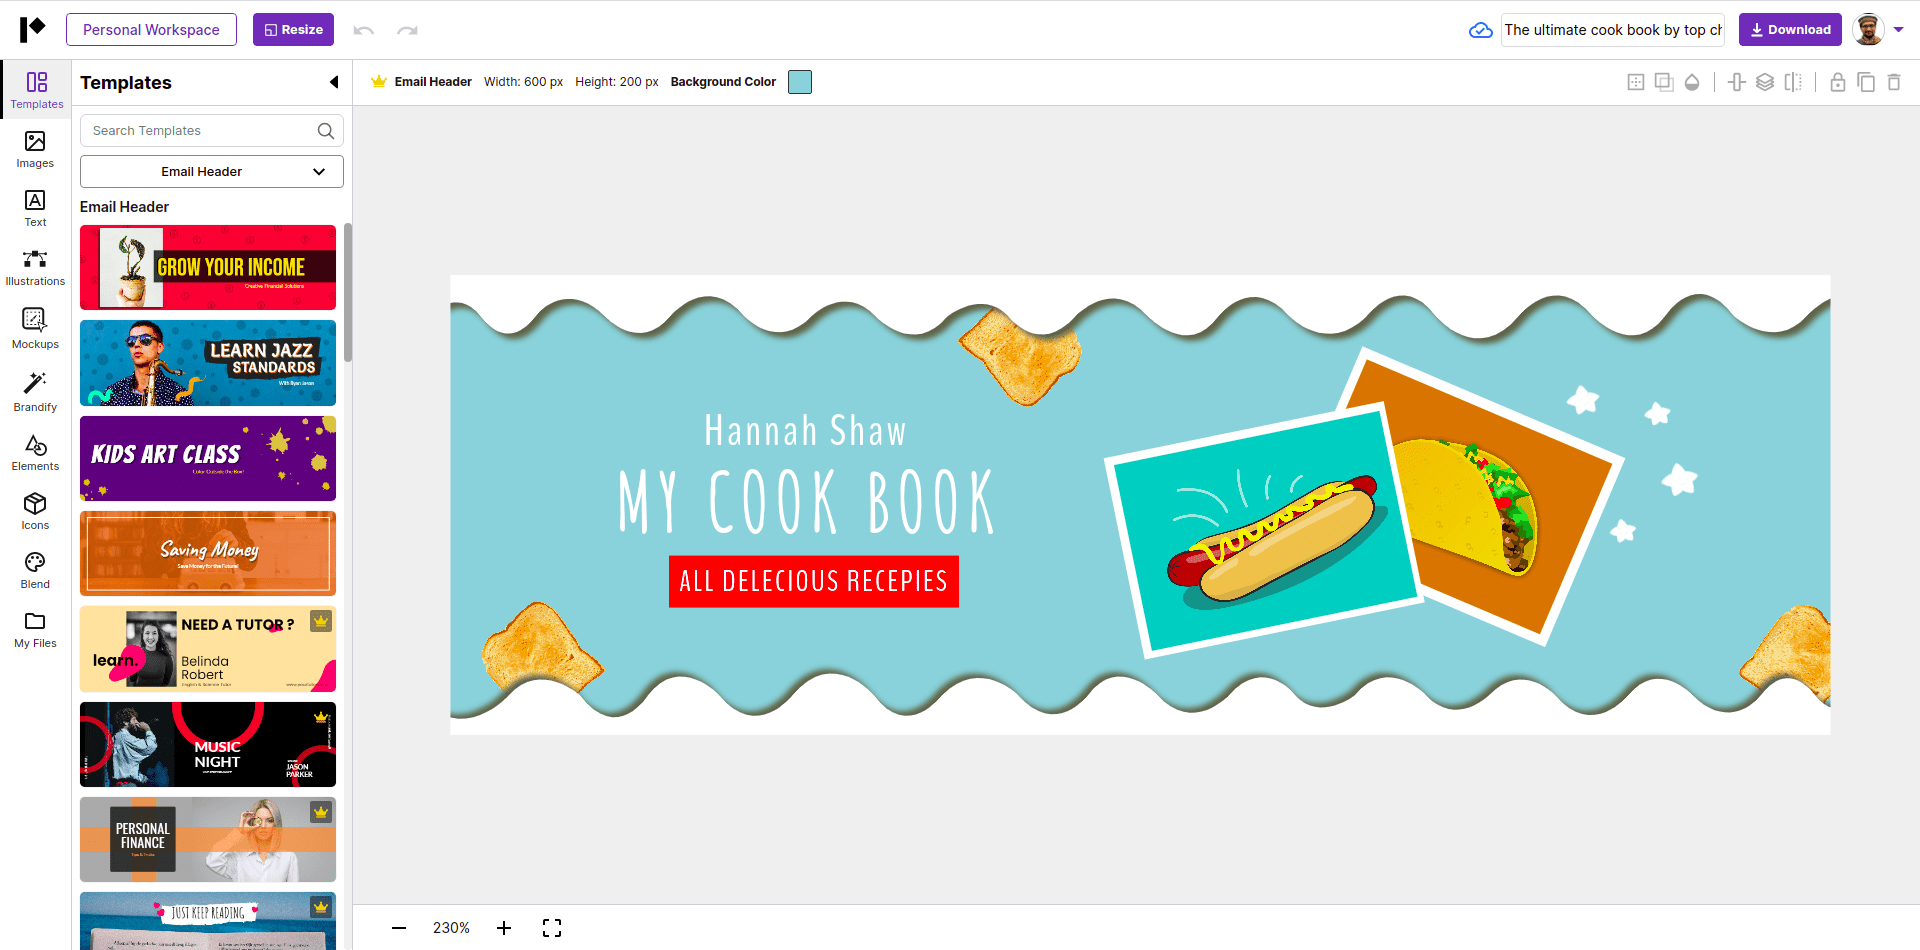Image resolution: width=1920 pixels, height=950 pixels.
Task: Open the Icons library panel
Action: click(35, 510)
